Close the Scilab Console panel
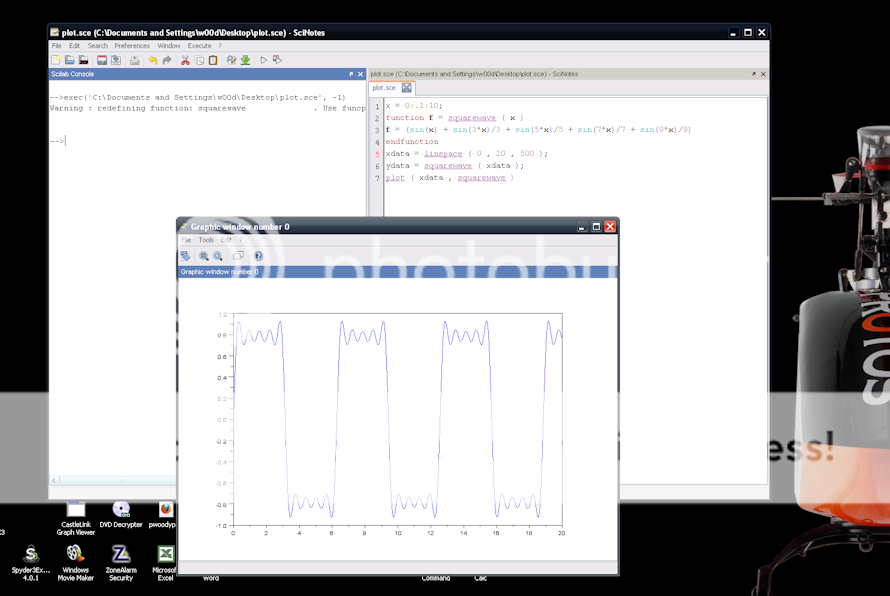This screenshot has height=596, width=890. click(x=360, y=74)
